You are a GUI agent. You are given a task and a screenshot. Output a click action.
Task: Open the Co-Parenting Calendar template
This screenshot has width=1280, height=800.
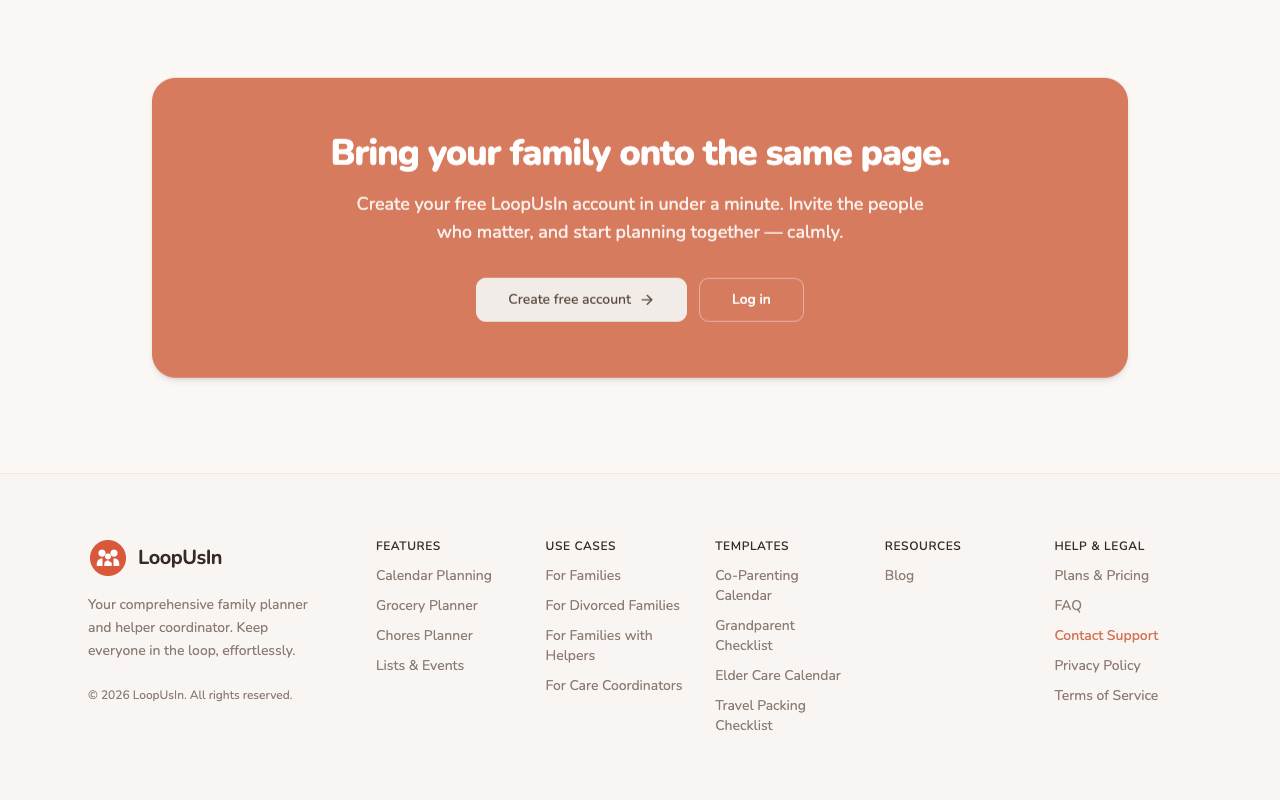757,585
